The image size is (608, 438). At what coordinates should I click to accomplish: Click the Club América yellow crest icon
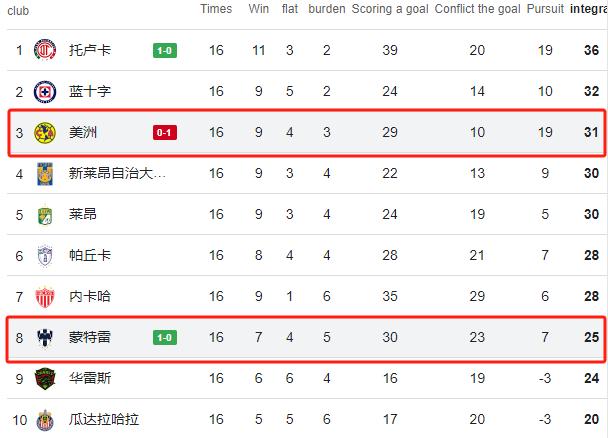pyautogui.click(x=45, y=133)
